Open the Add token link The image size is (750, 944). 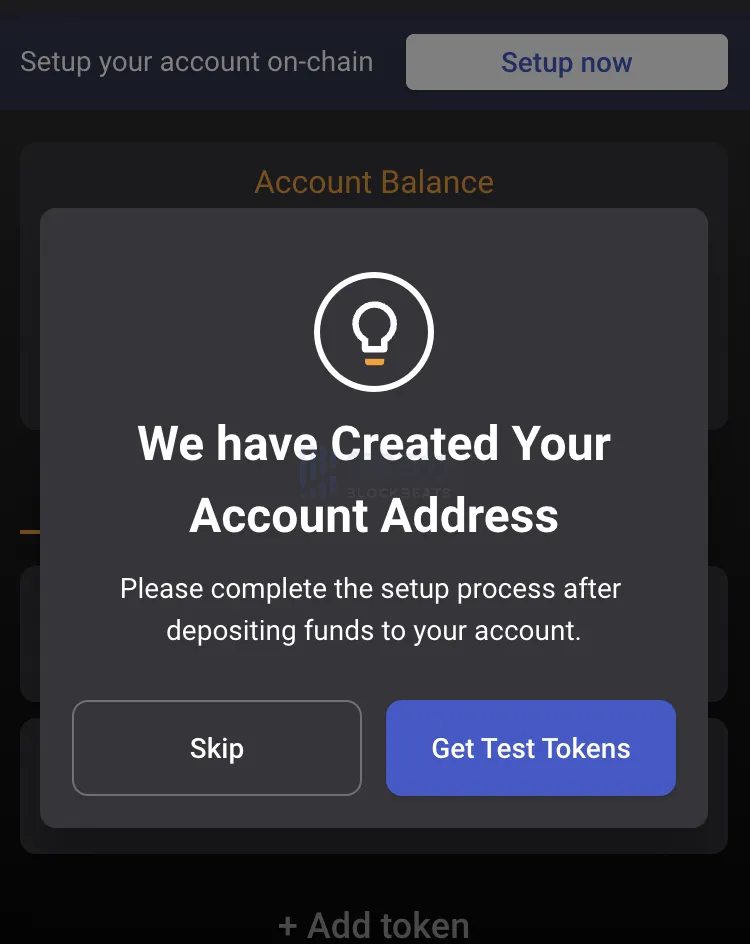pyautogui.click(x=374, y=925)
